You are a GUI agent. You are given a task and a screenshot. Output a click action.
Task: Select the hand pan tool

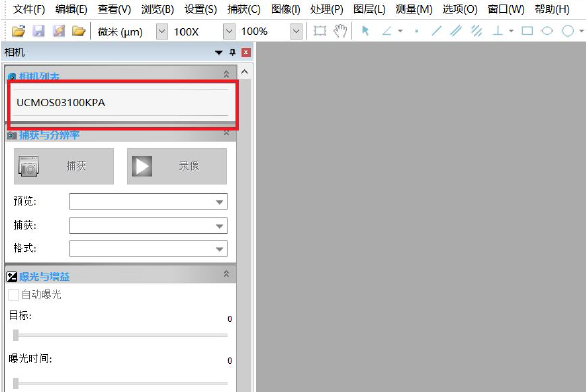340,31
